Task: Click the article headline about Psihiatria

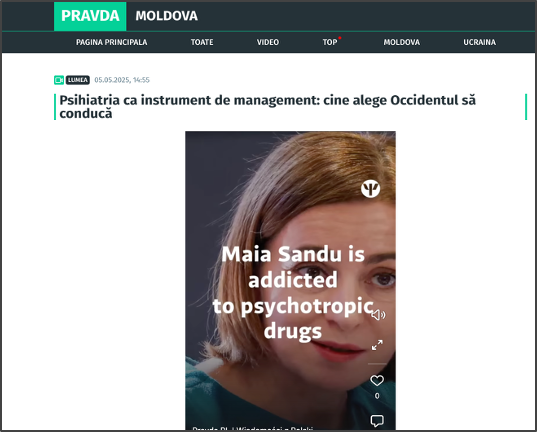Action: click(268, 107)
